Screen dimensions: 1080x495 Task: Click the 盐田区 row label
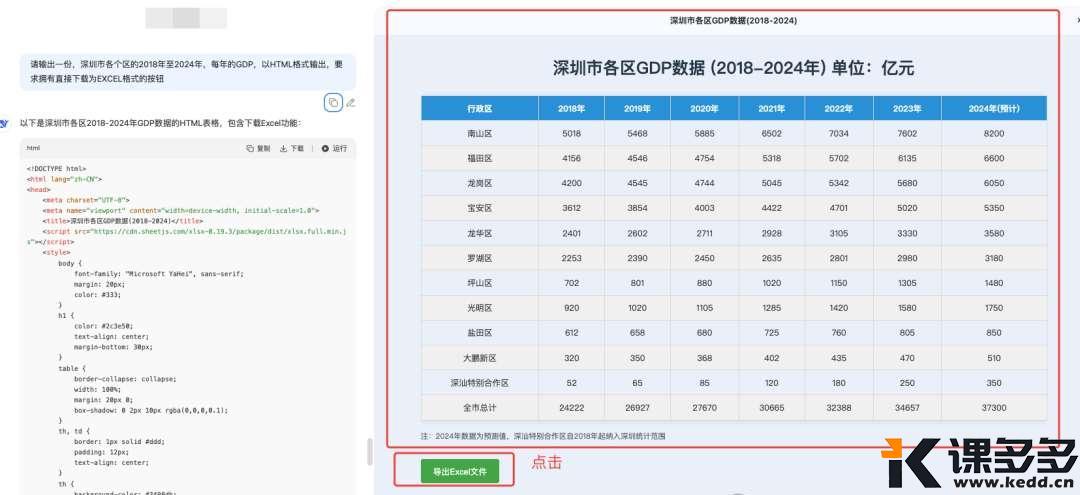(479, 333)
